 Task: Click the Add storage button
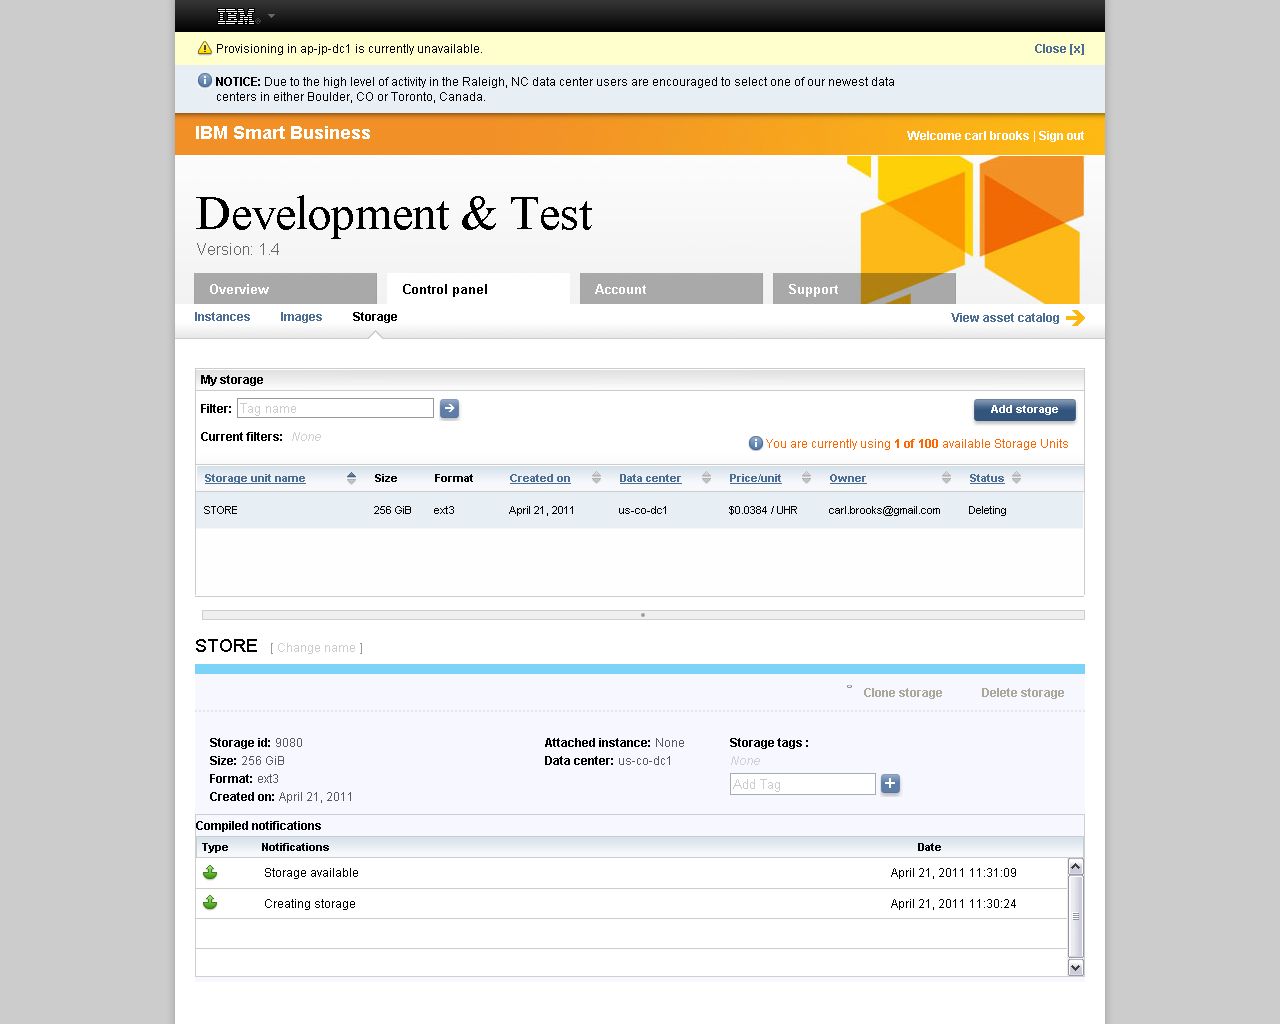pyautogui.click(x=1024, y=410)
